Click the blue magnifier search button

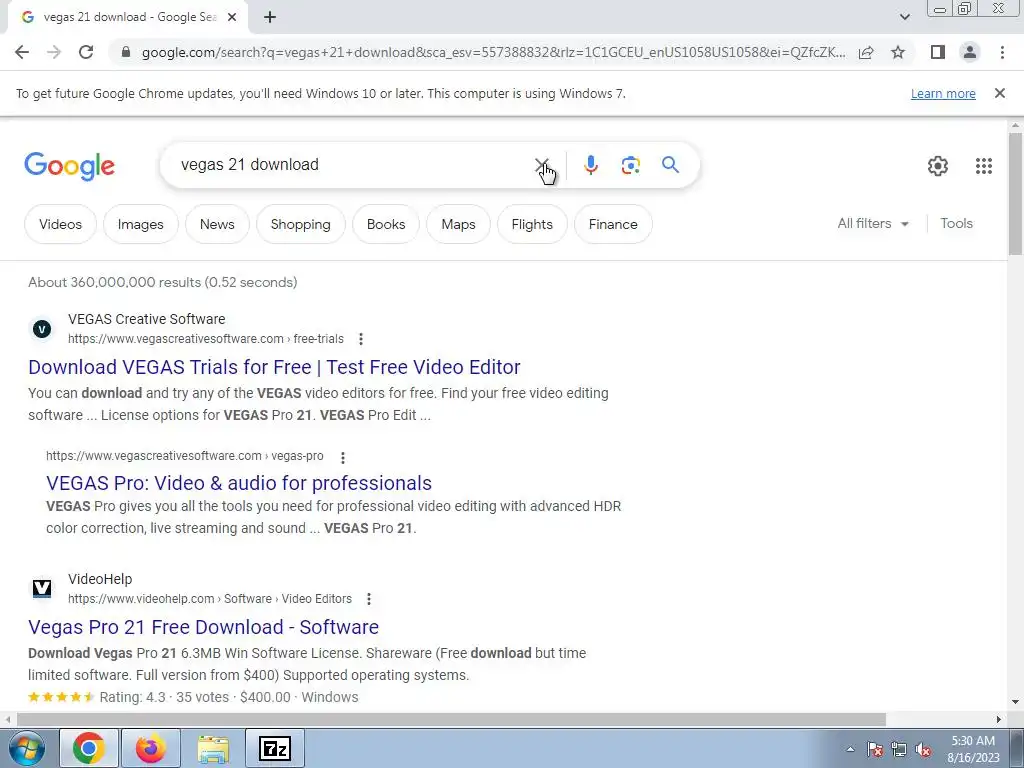pos(670,165)
